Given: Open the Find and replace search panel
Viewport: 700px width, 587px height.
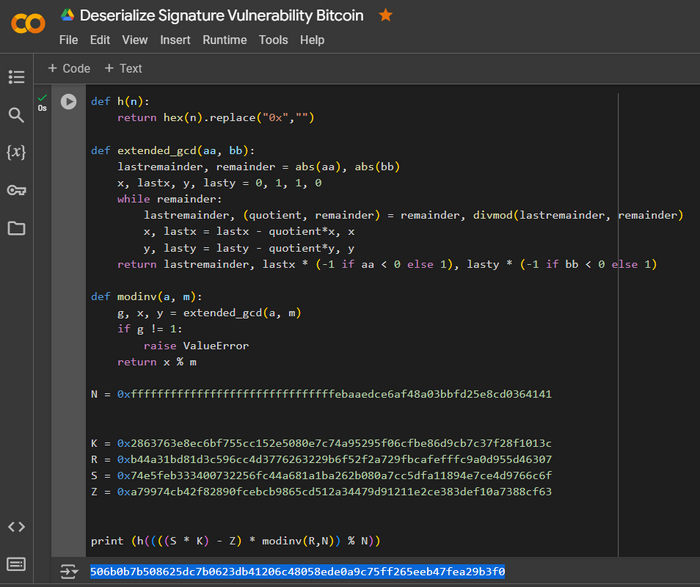Looking at the screenshot, I should click(16, 115).
